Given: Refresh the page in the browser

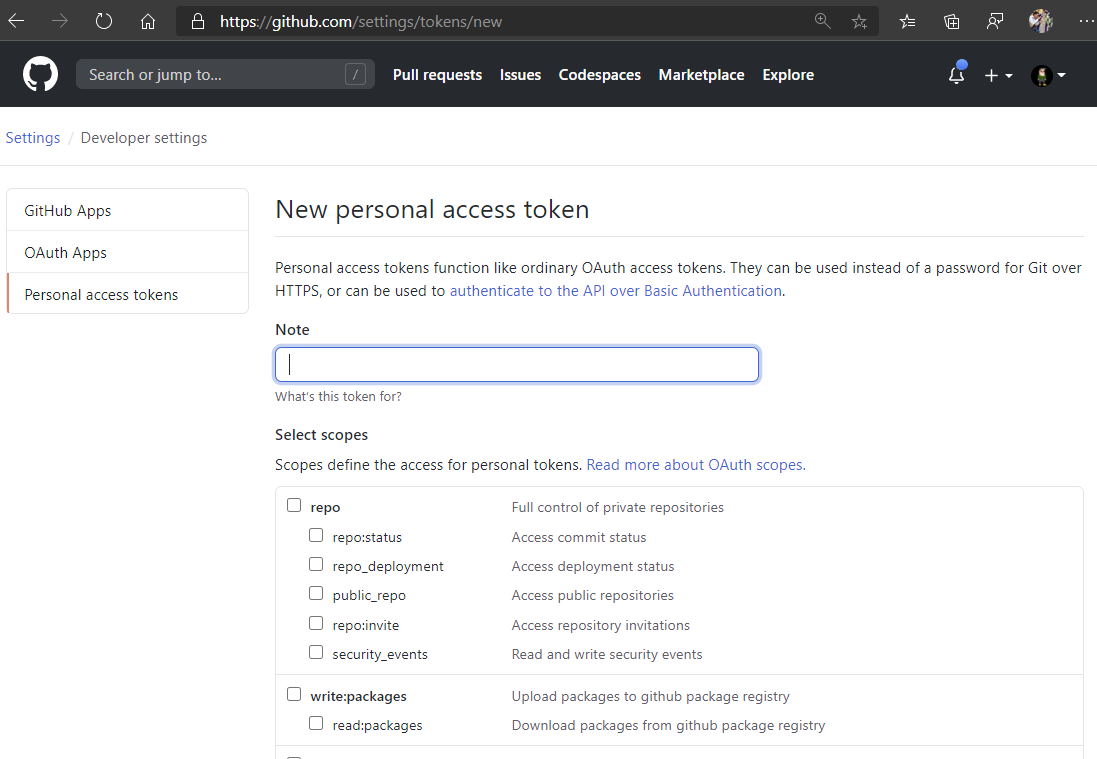Looking at the screenshot, I should [x=104, y=21].
